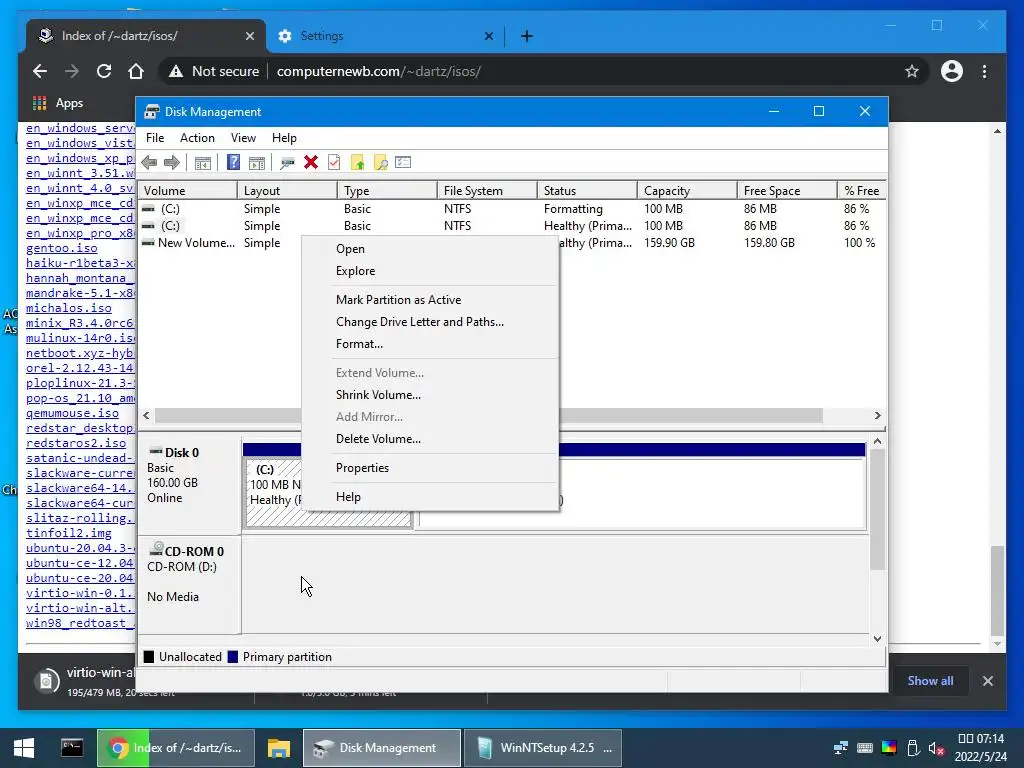
Task: Choose Open from context menu
Action: tap(430, 249)
